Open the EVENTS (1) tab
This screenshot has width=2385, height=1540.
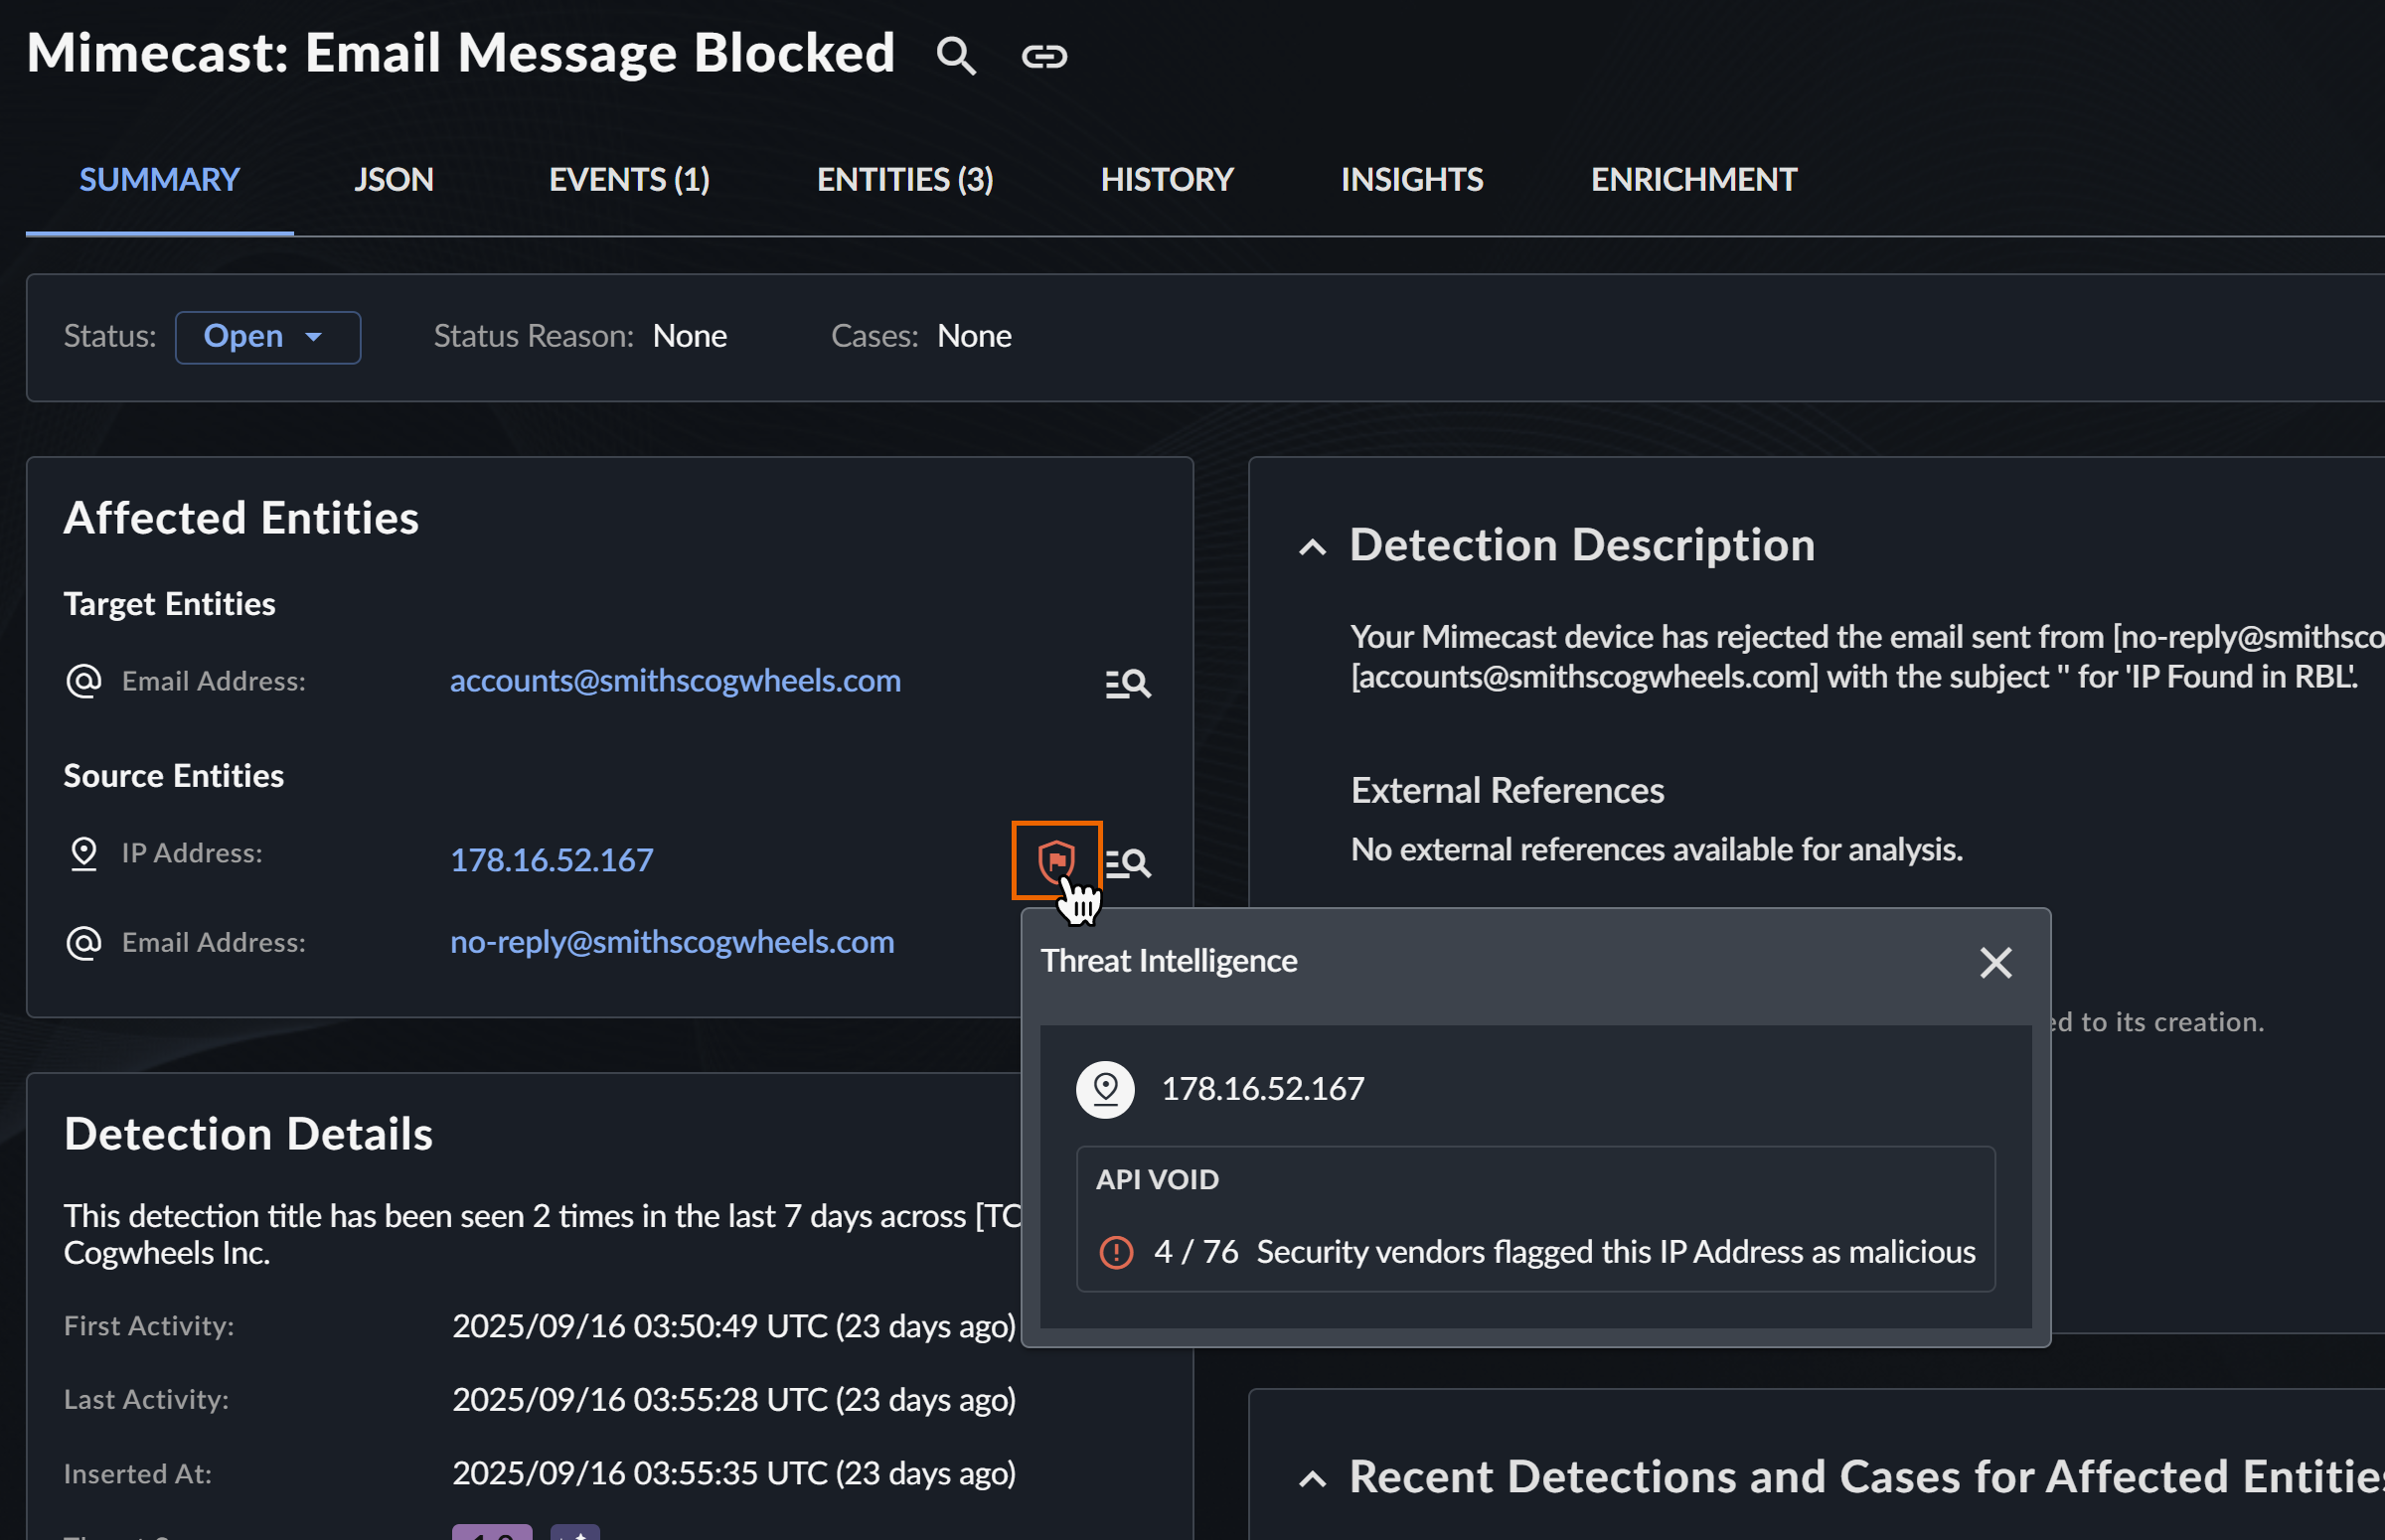[x=629, y=180]
